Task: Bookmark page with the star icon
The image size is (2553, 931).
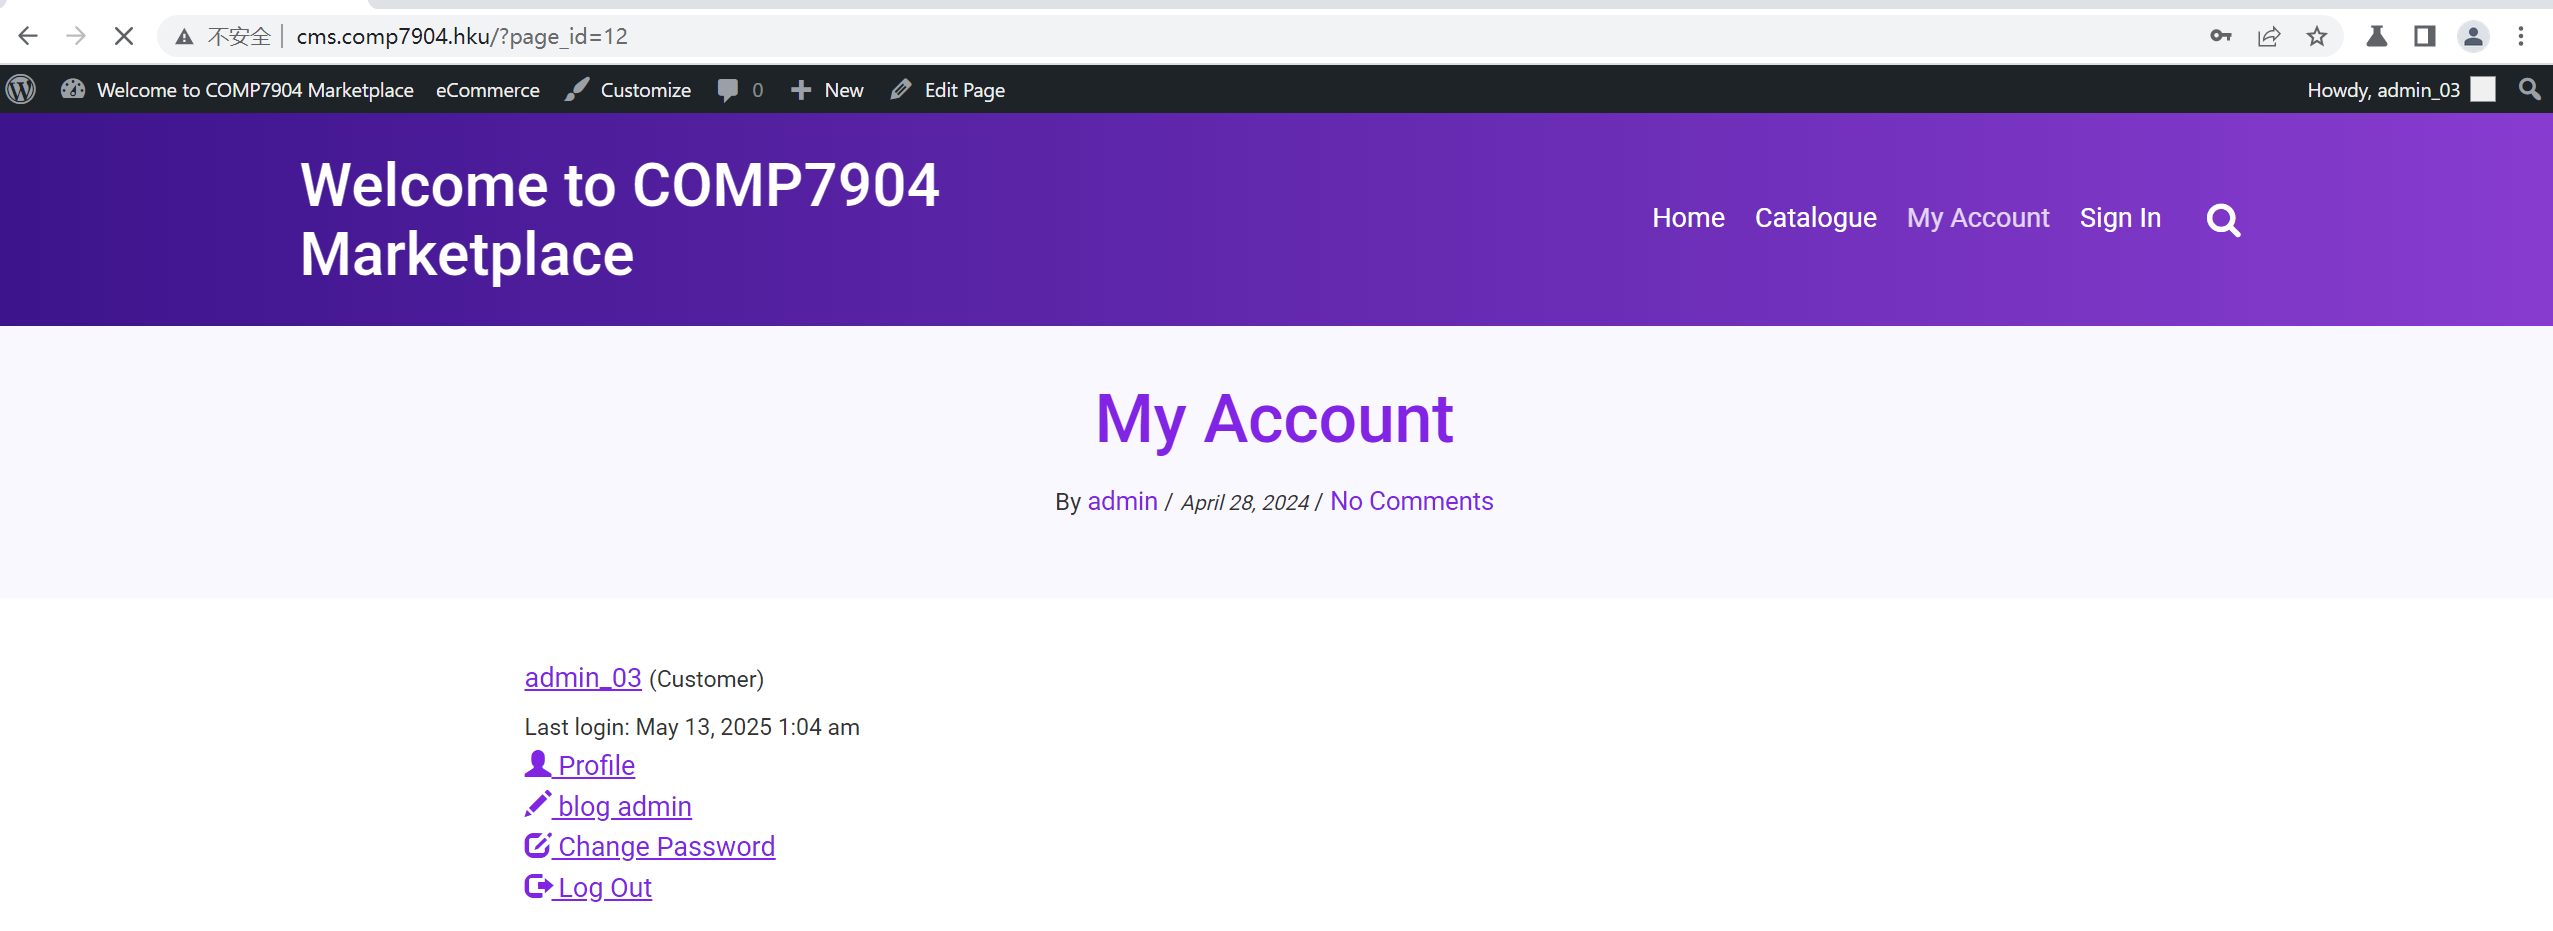Action: click(2316, 37)
